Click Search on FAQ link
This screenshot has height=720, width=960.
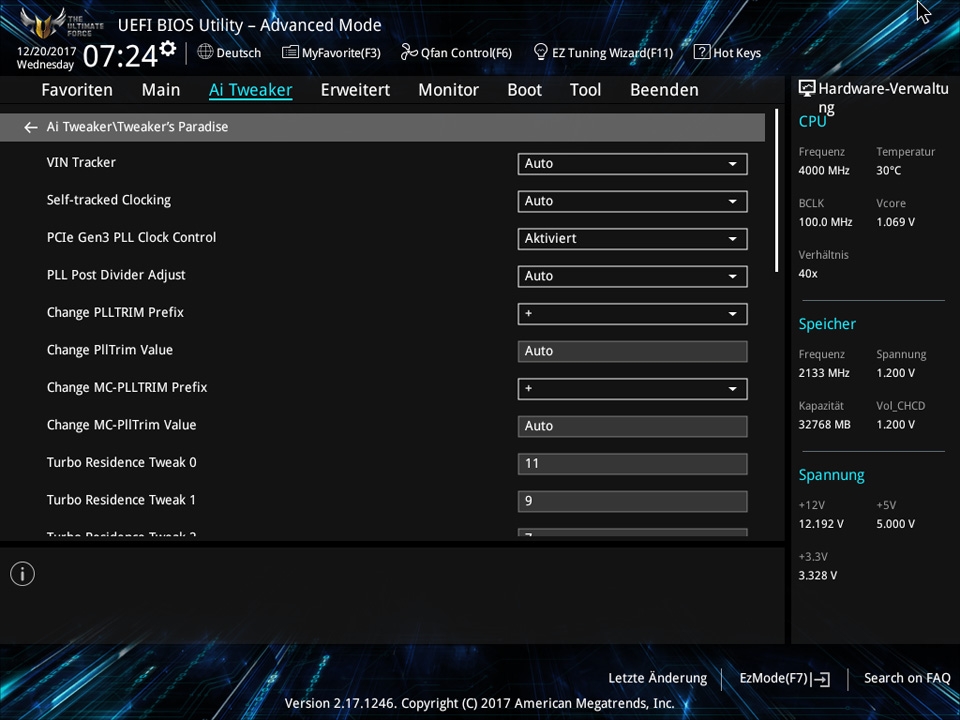pyautogui.click(x=907, y=678)
